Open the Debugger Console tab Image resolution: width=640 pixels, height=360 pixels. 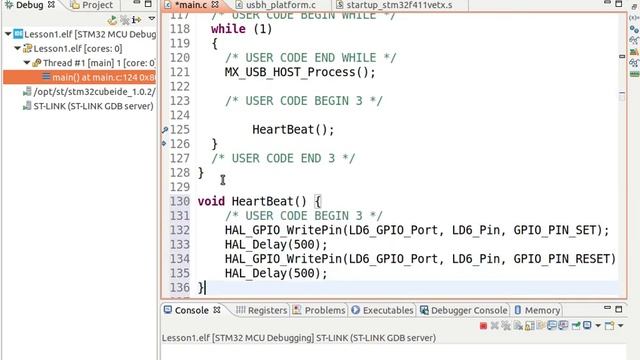[x=464, y=310]
